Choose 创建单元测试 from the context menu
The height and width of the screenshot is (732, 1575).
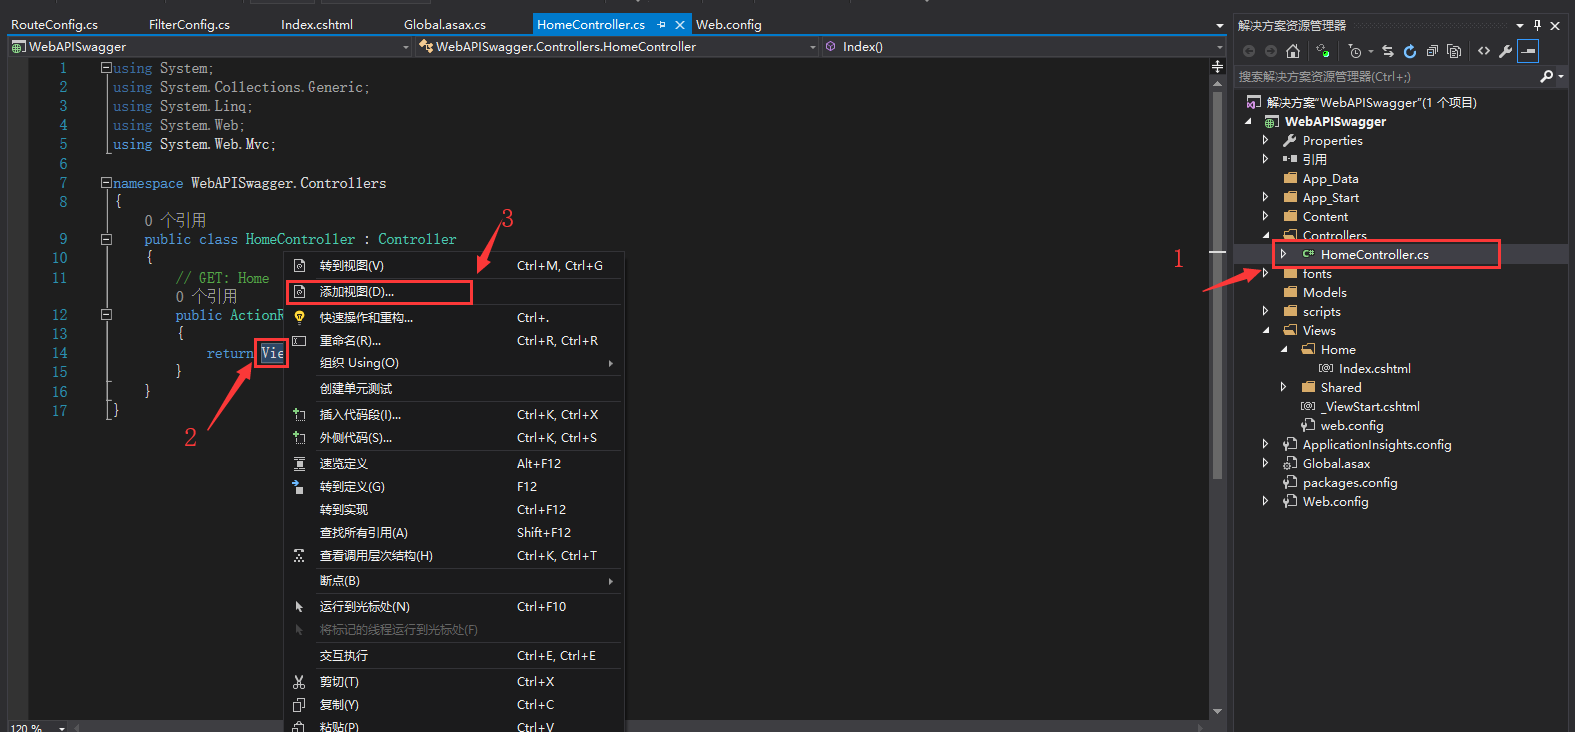454,389
